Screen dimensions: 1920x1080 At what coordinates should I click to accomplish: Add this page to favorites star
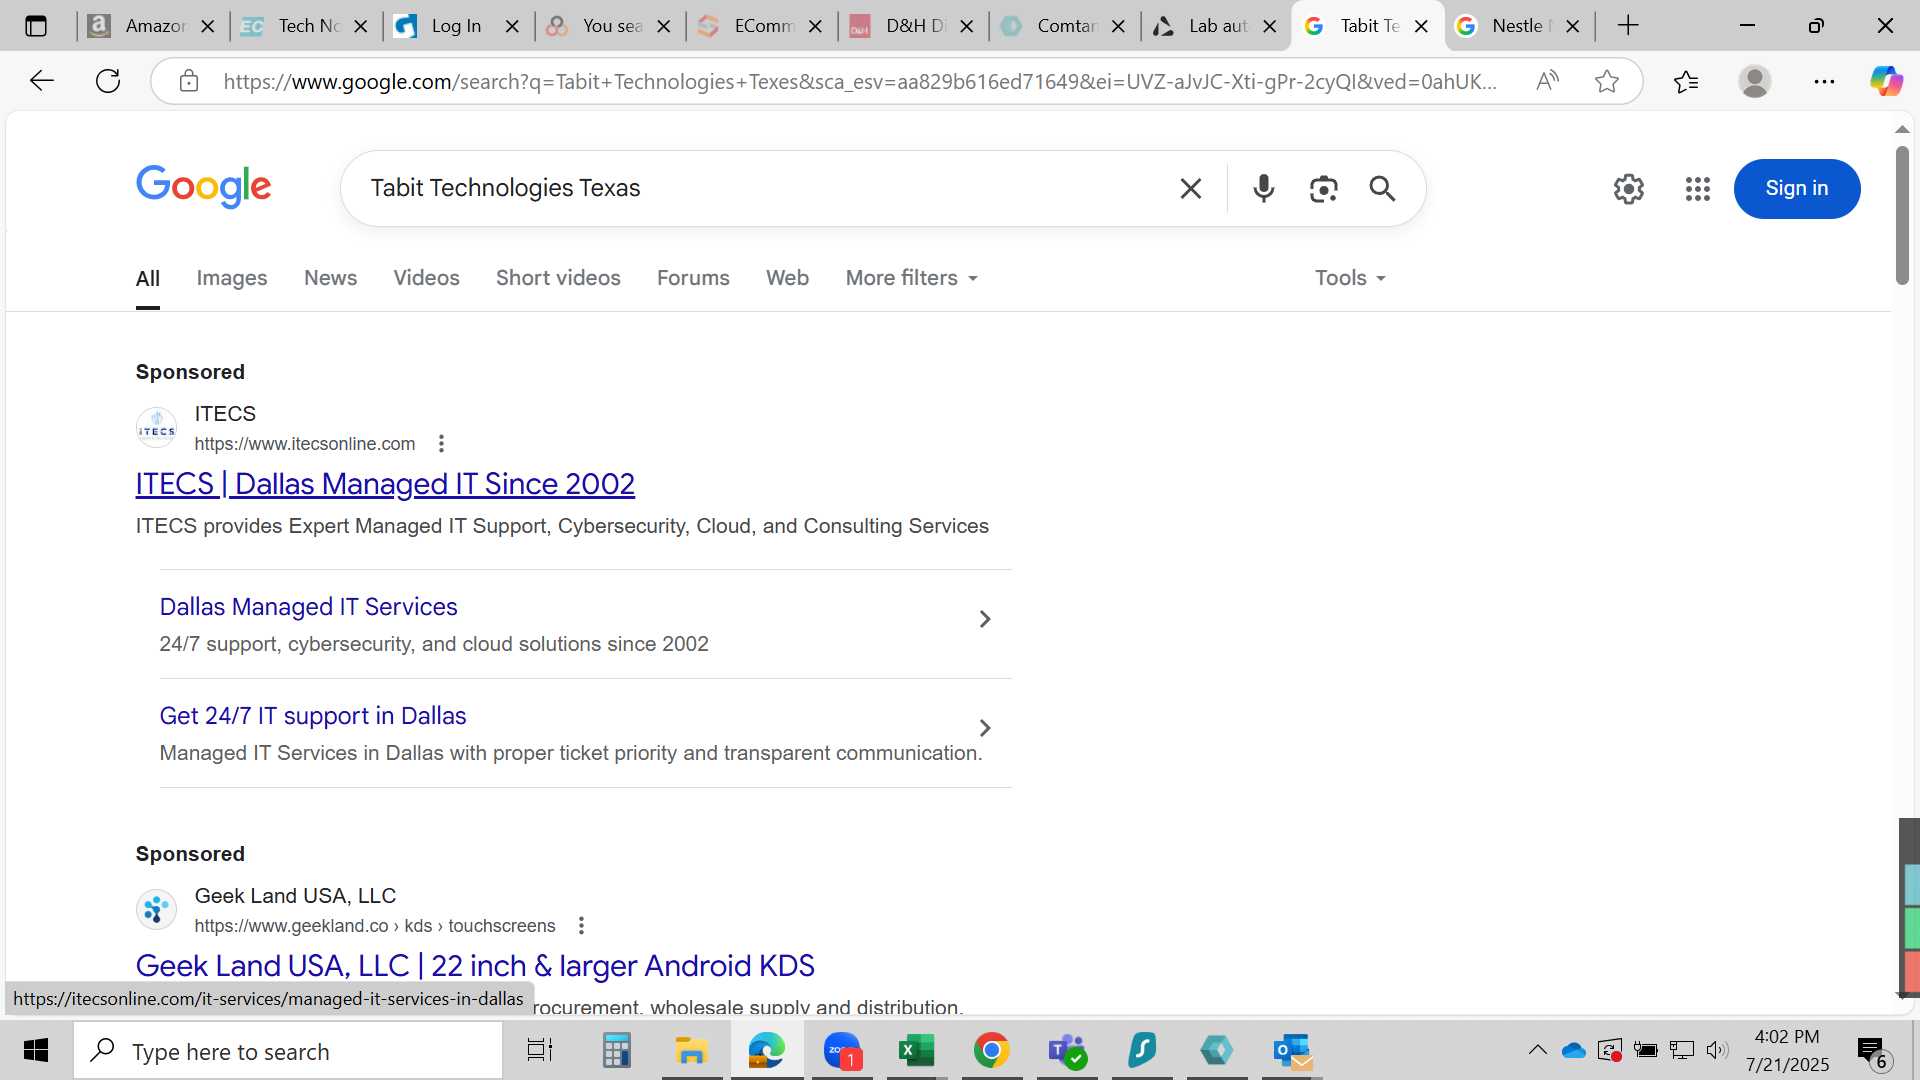[x=1606, y=81]
